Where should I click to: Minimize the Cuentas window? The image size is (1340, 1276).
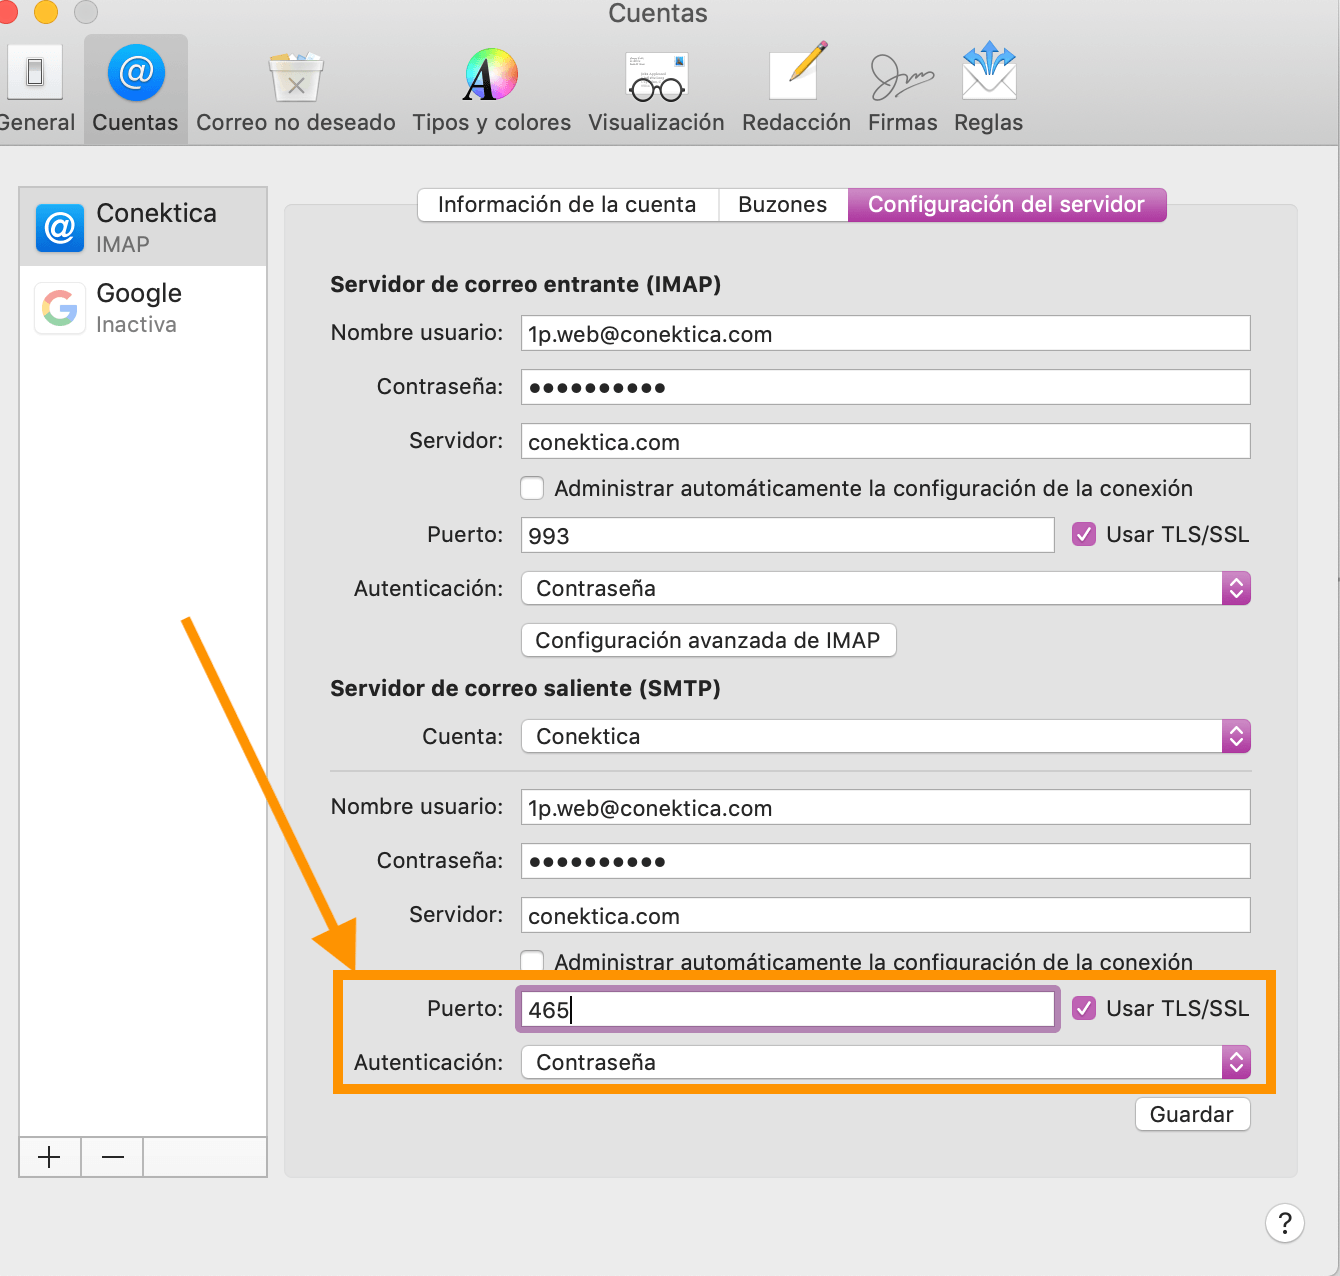[x=46, y=11]
